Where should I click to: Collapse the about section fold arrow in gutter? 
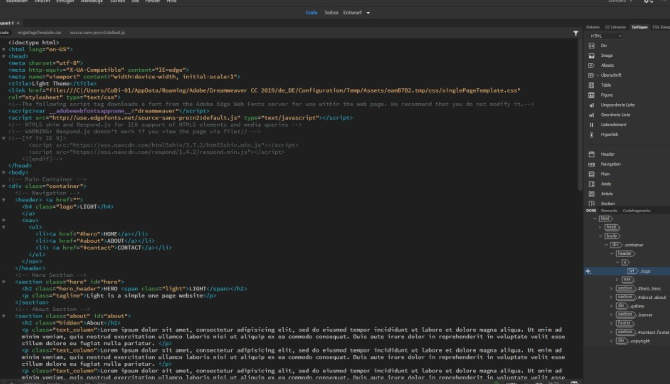(4, 316)
